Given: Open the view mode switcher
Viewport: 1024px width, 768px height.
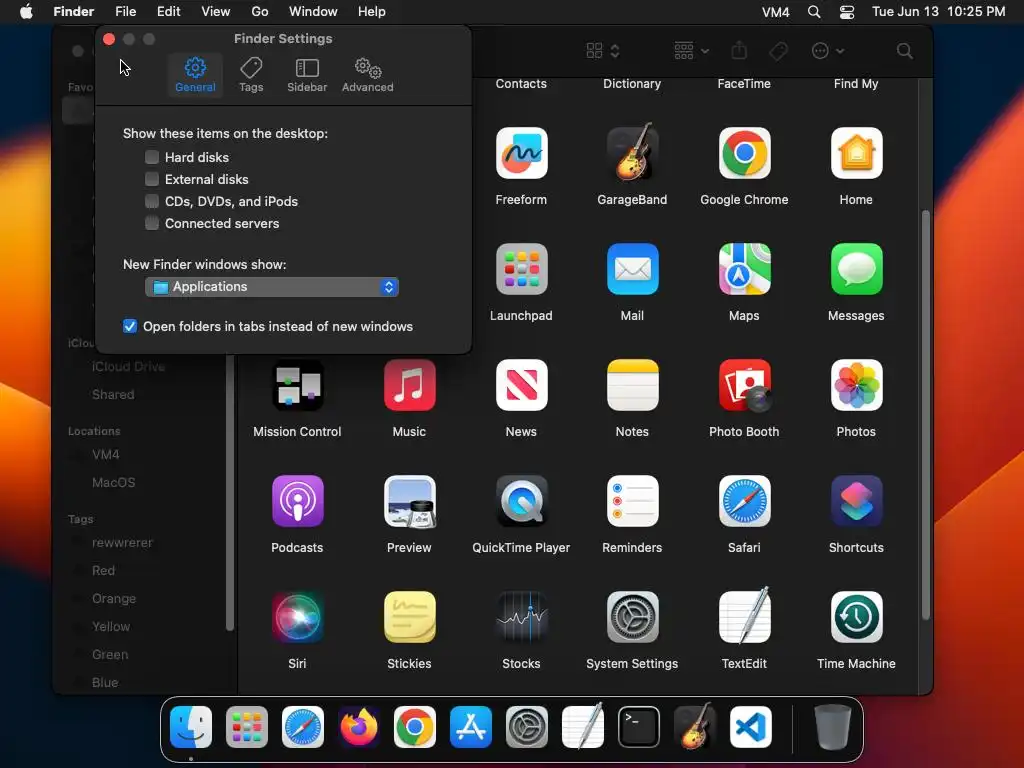Looking at the screenshot, I should pyautogui.click(x=603, y=50).
